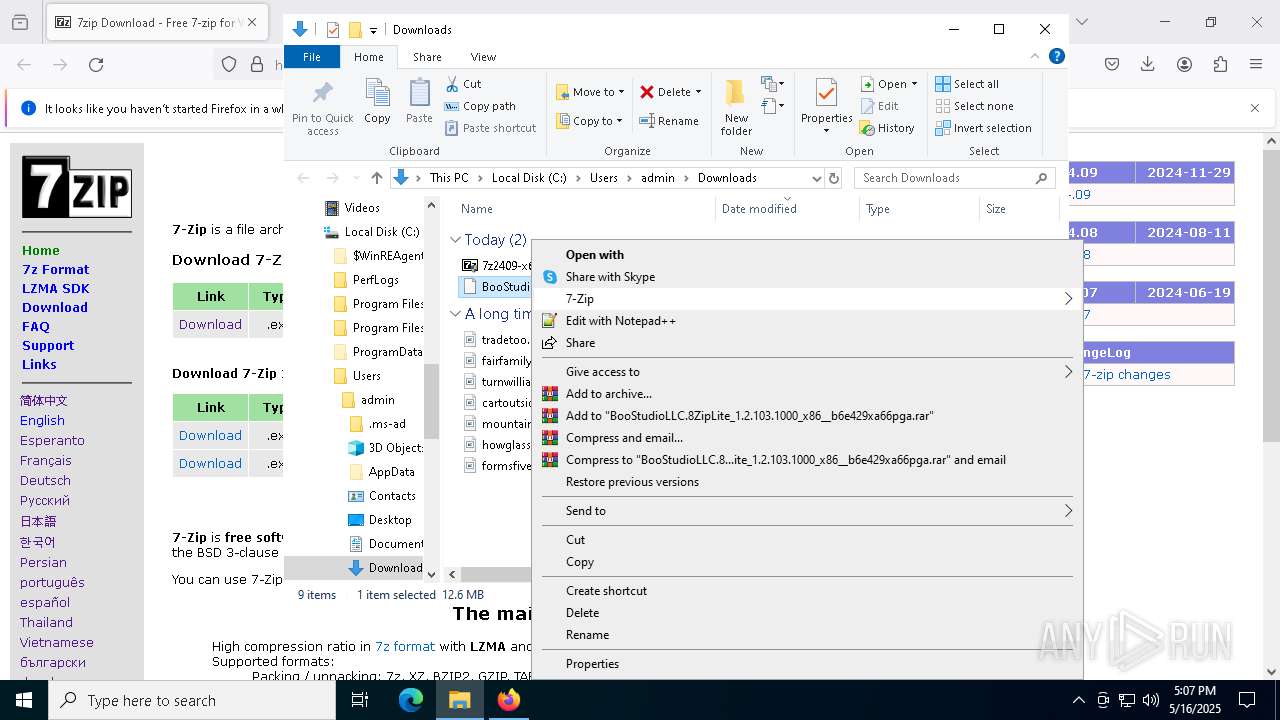Screen dimensions: 1280x720
Task: Collapse the Explorer ribbon chevron
Action: coord(1035,57)
